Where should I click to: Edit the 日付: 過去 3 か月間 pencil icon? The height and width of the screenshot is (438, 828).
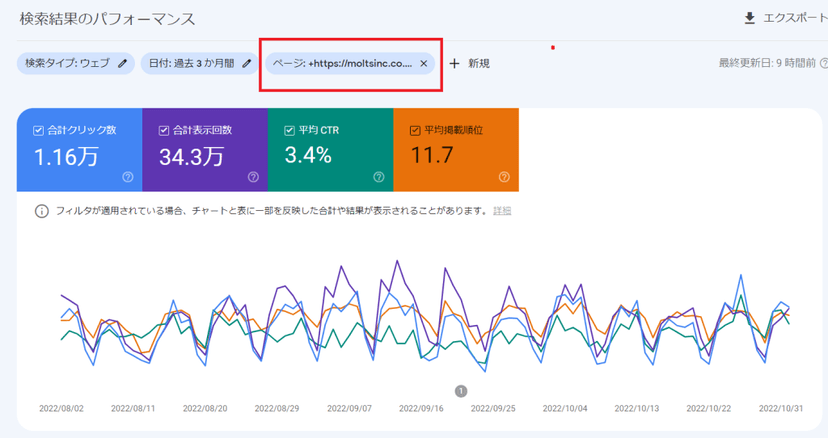(247, 63)
